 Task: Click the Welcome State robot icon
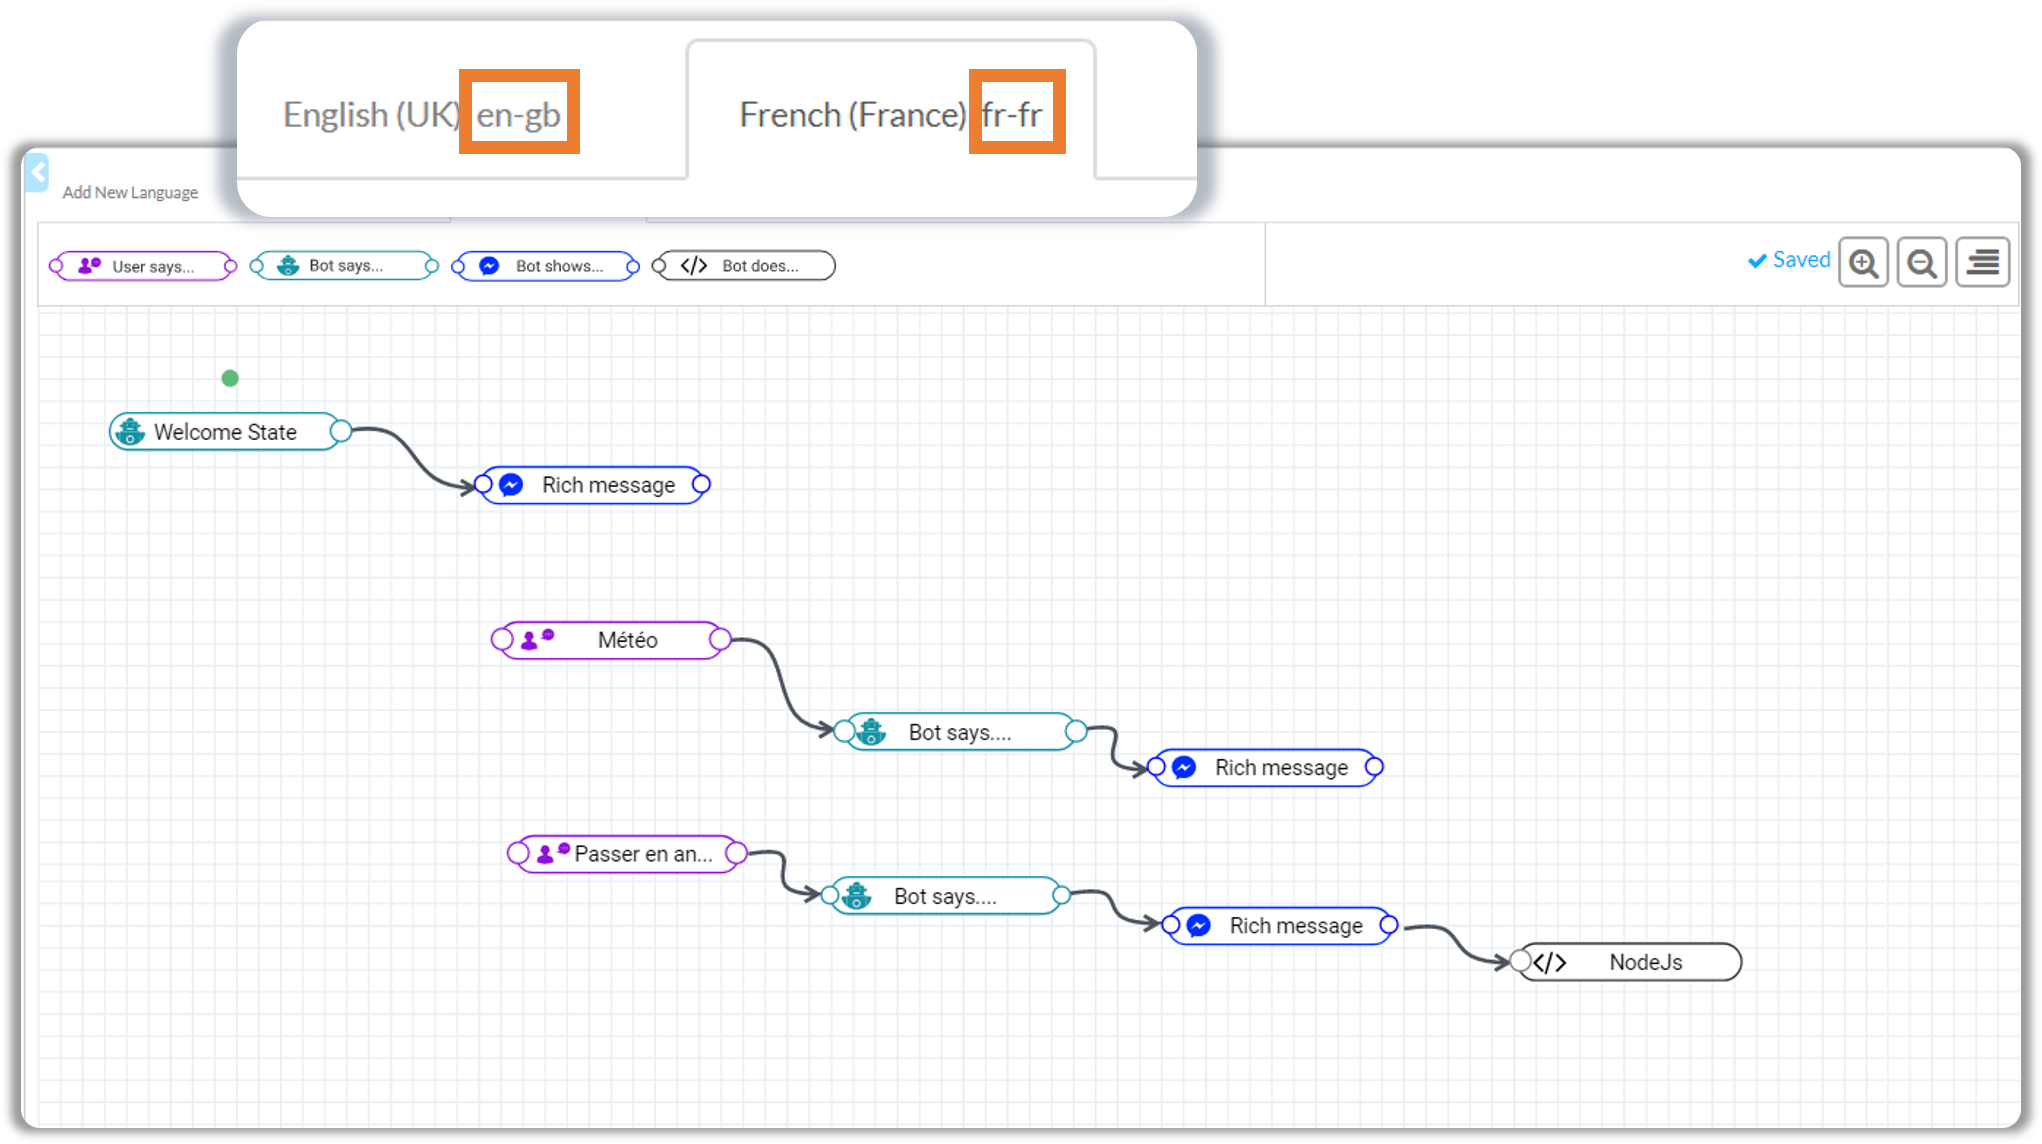(130, 432)
